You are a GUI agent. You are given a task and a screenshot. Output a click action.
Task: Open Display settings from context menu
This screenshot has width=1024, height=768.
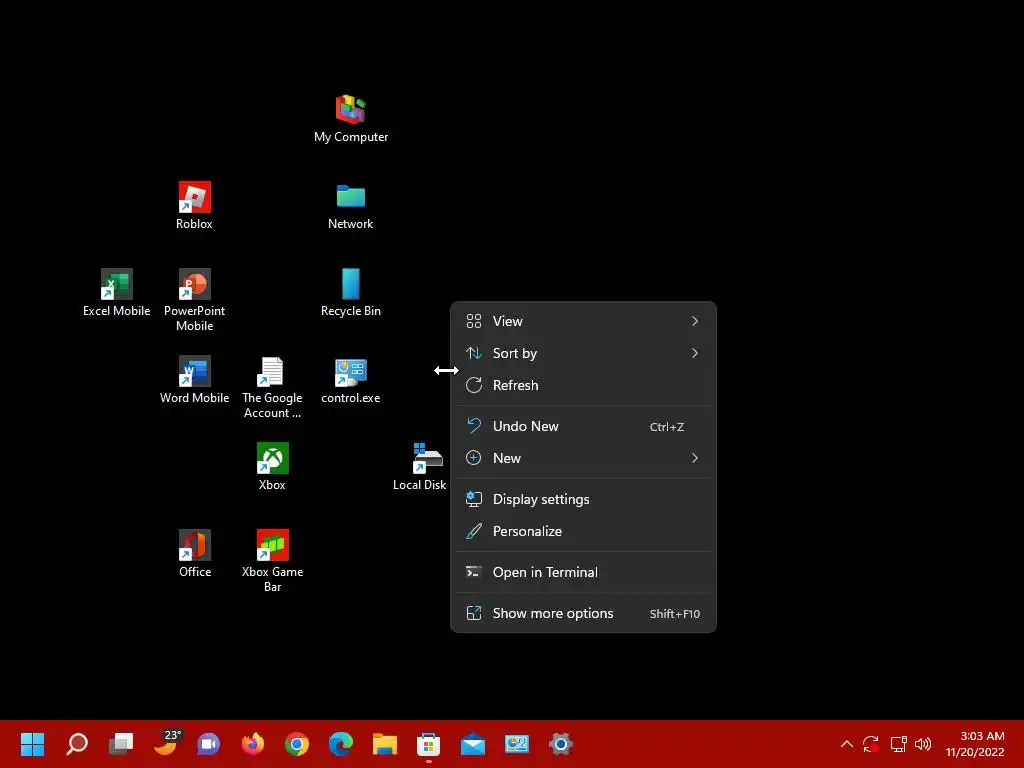(583, 500)
